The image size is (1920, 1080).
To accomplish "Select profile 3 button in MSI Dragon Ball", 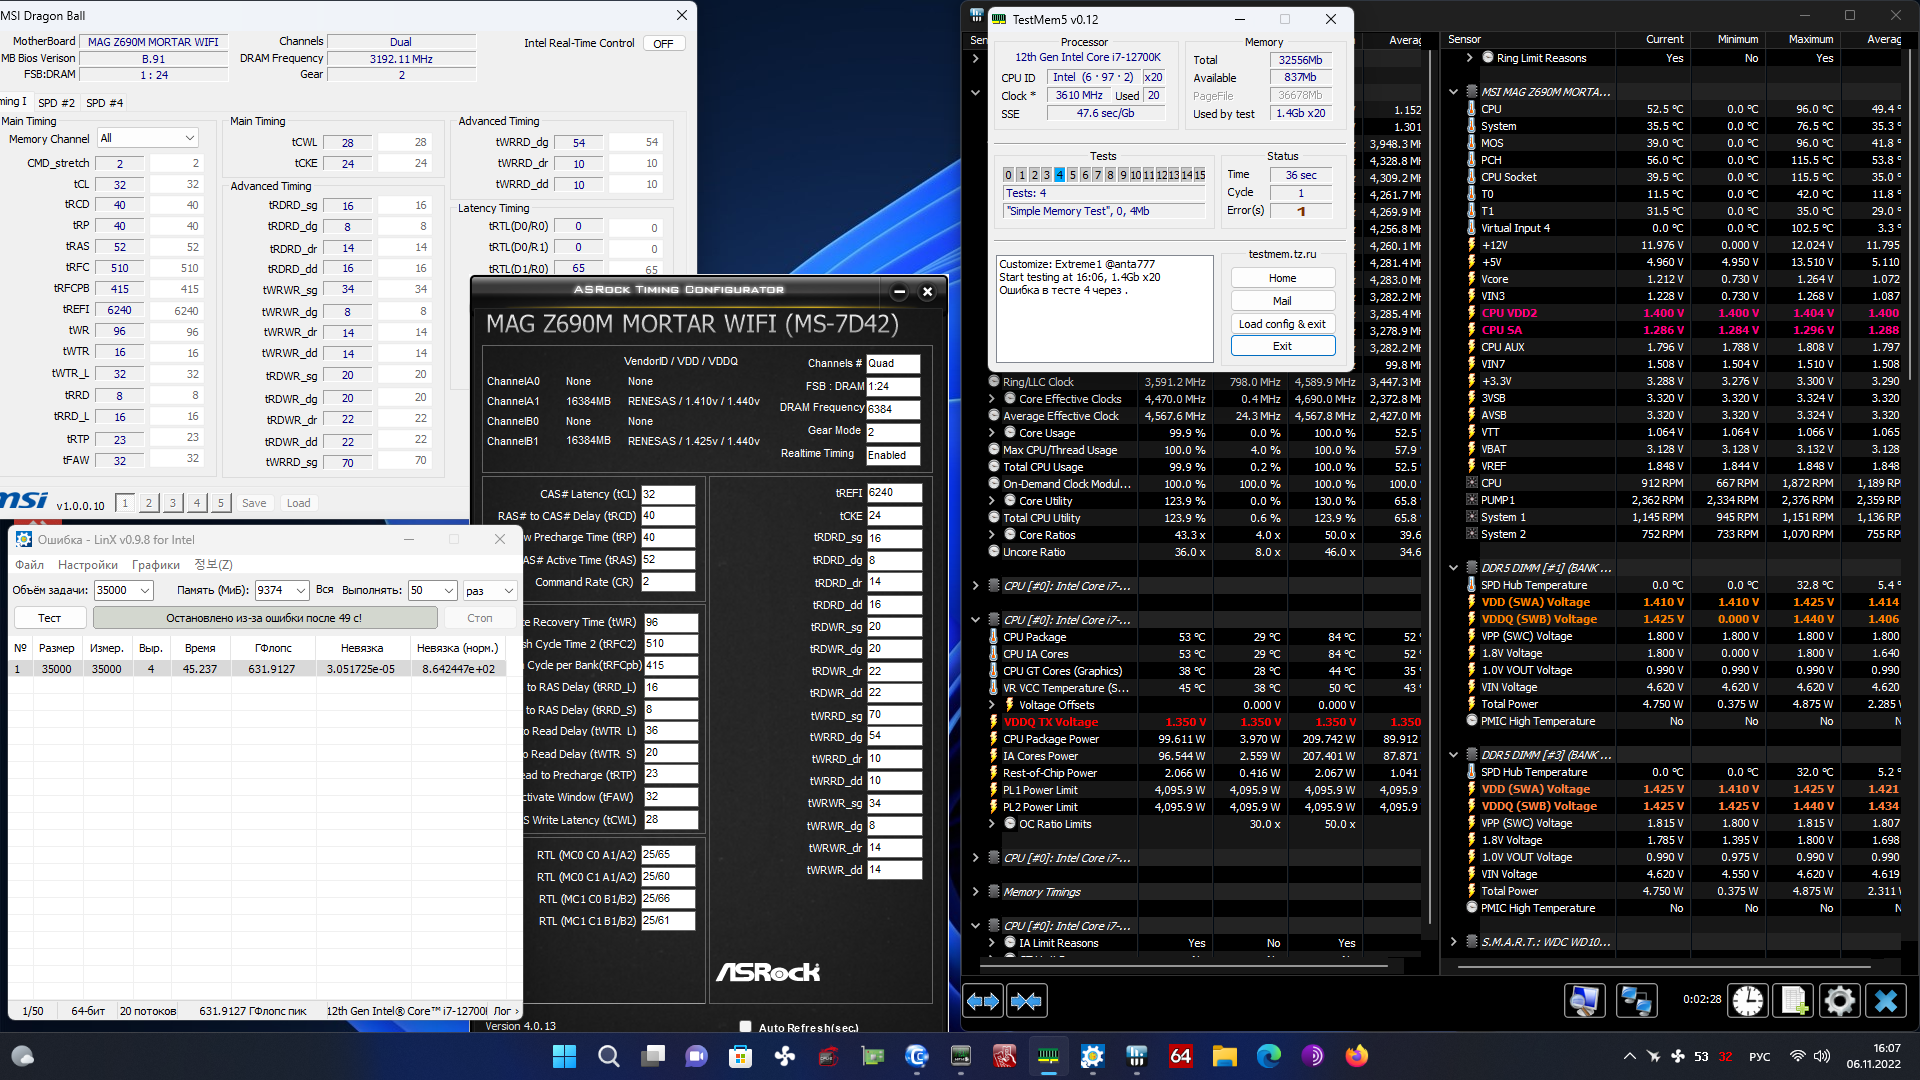I will [173, 503].
